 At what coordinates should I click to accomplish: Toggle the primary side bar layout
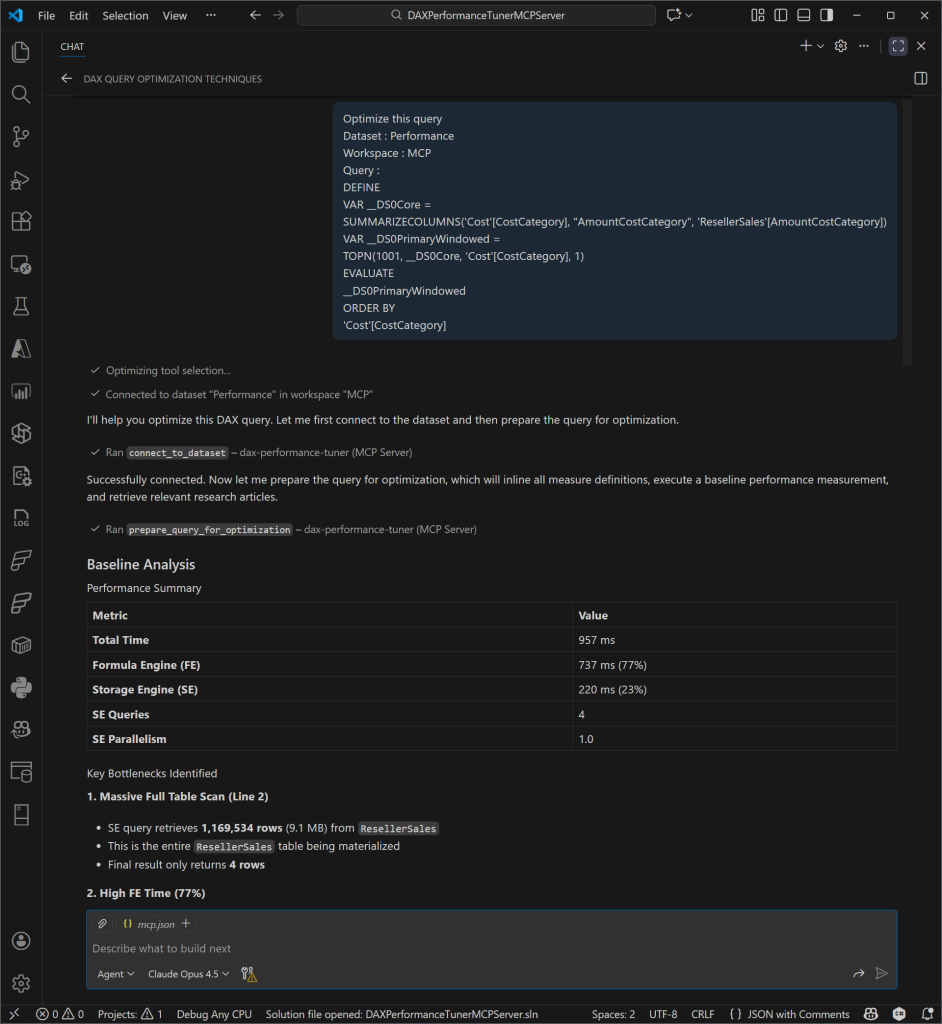tap(780, 16)
